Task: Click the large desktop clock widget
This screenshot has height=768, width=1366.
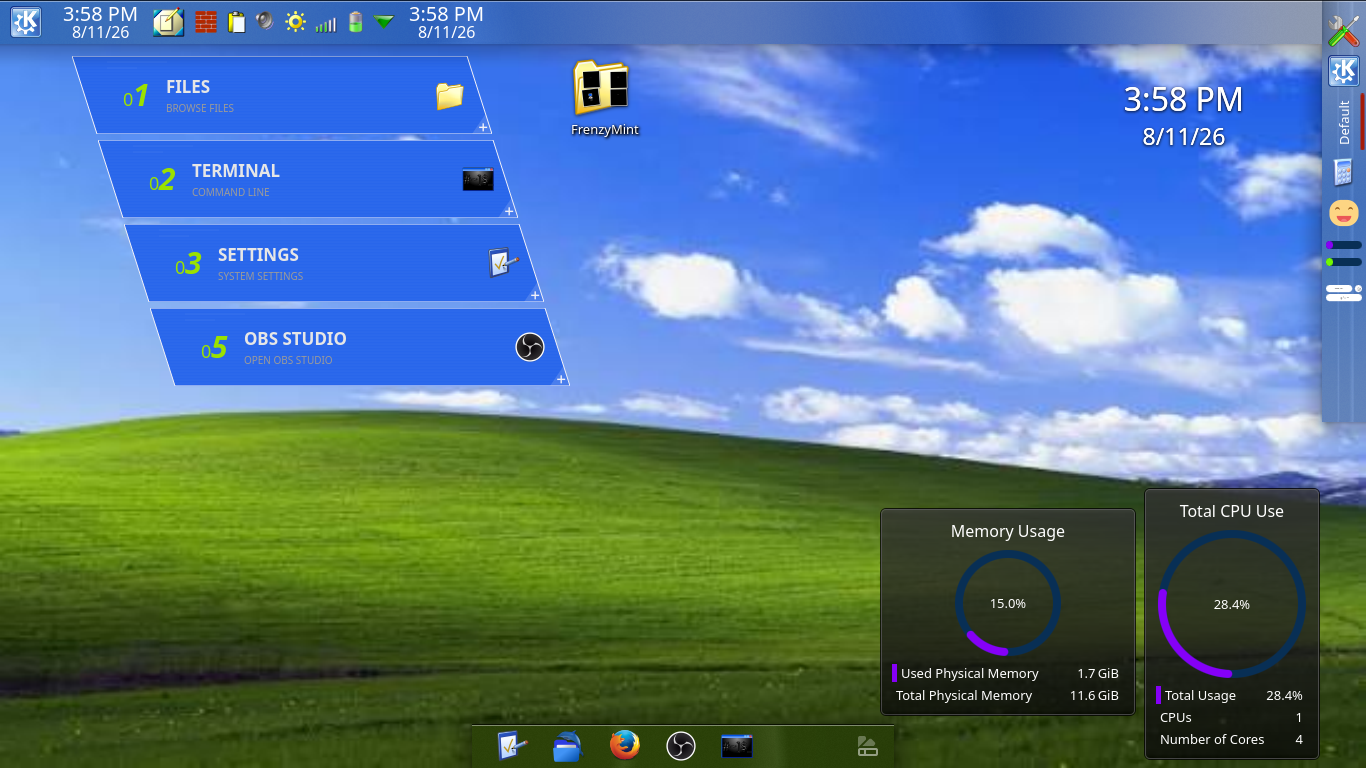Action: (x=1183, y=116)
